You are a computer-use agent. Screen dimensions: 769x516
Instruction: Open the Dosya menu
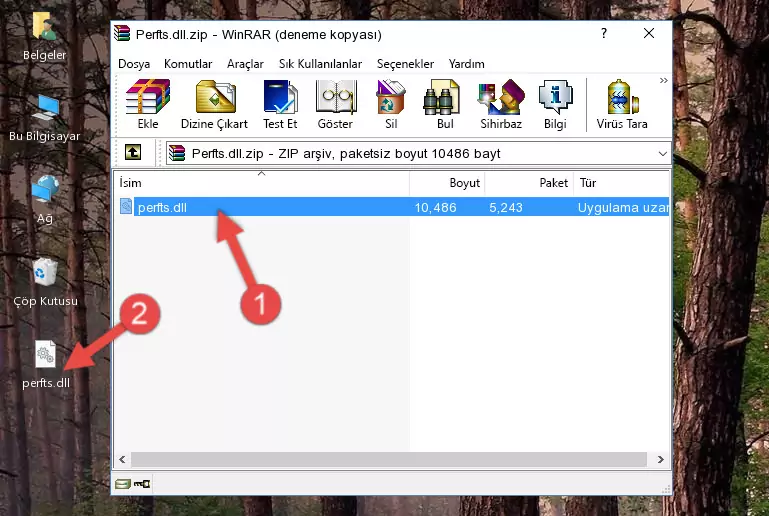click(134, 64)
